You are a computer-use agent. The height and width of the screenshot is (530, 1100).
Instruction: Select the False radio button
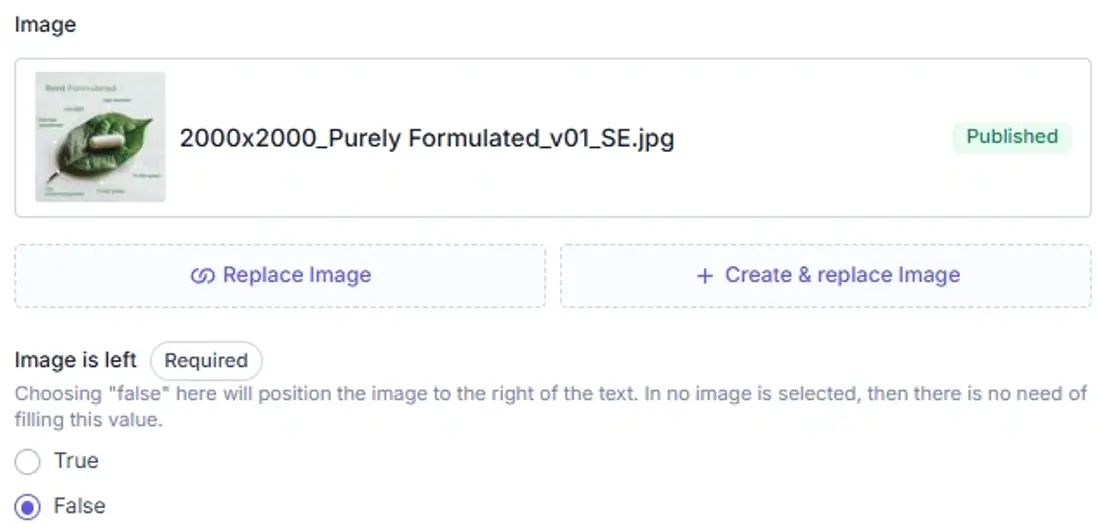[x=27, y=507]
